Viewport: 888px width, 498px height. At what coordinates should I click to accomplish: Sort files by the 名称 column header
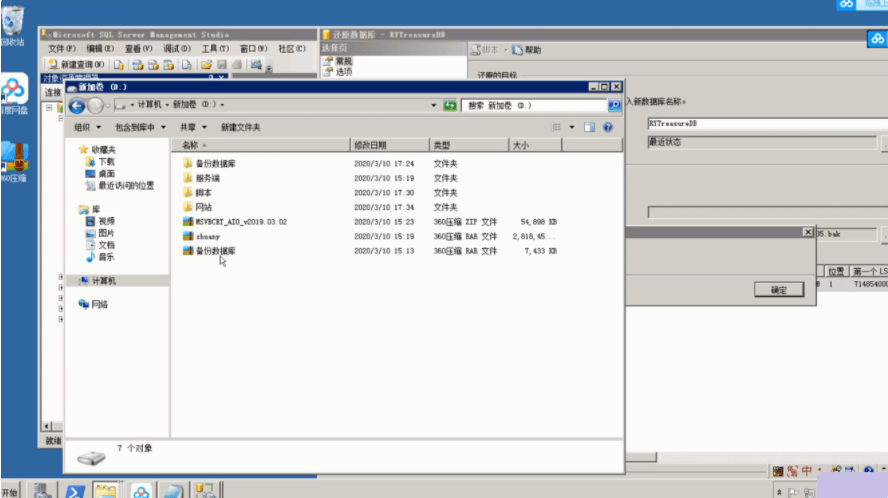click(x=261, y=145)
